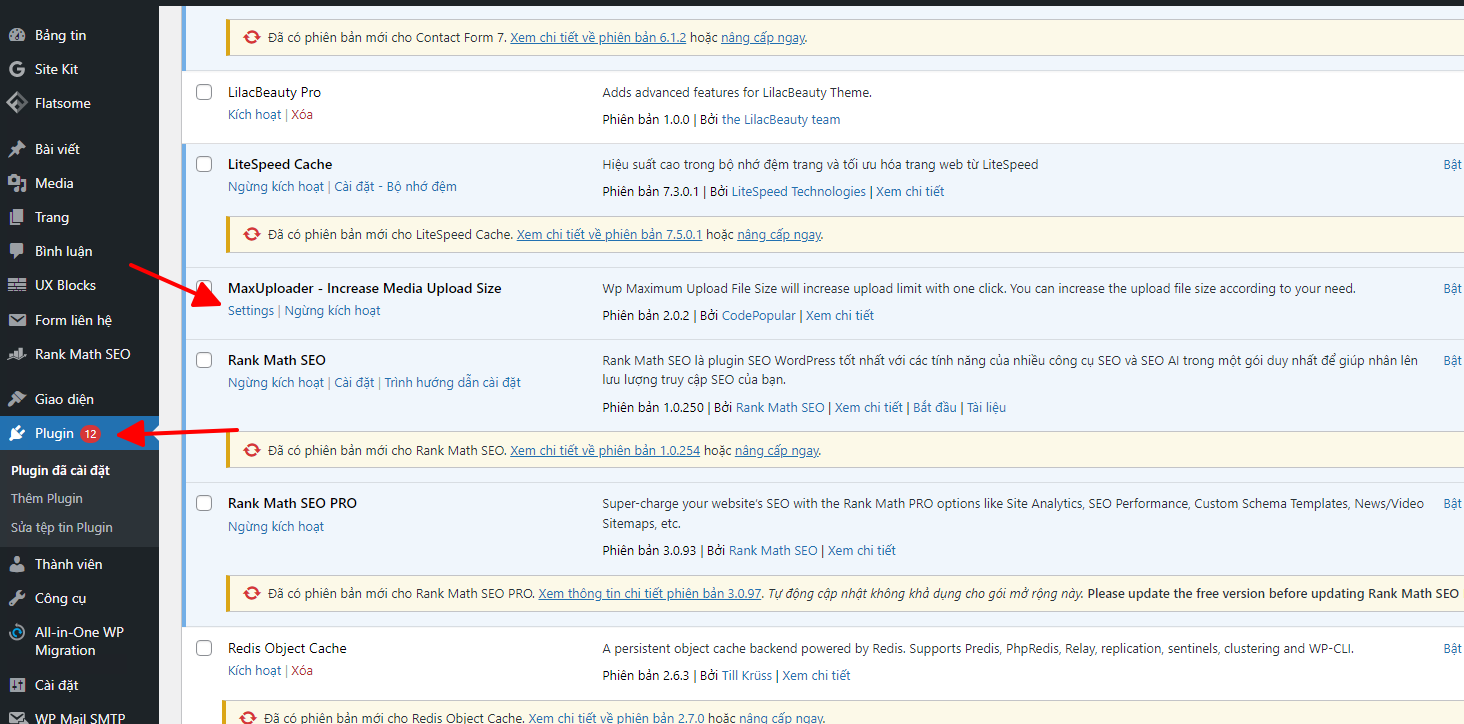Open Site Kit via its G icon
The height and width of the screenshot is (724, 1464).
coord(17,69)
